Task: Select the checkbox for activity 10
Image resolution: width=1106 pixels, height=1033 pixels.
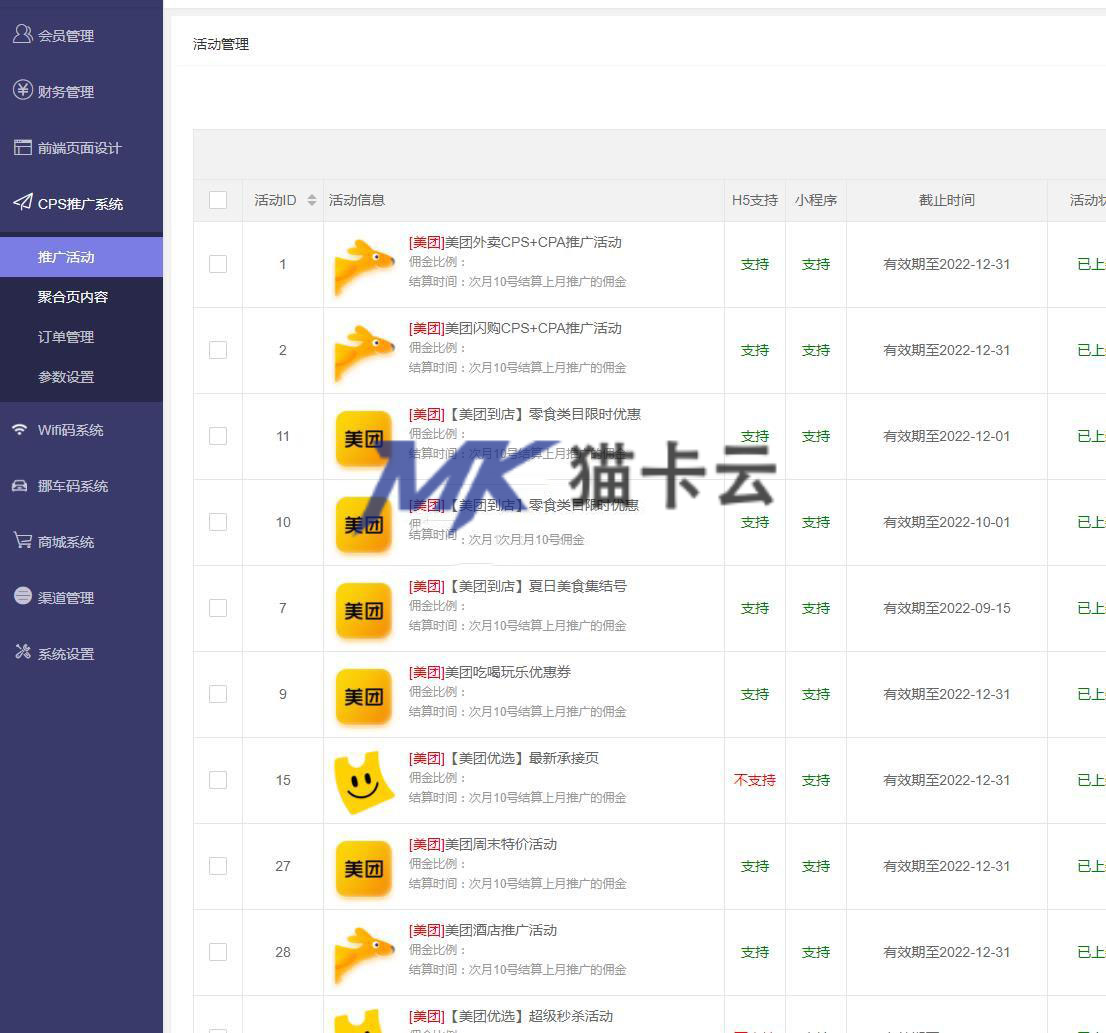Action: click(218, 522)
